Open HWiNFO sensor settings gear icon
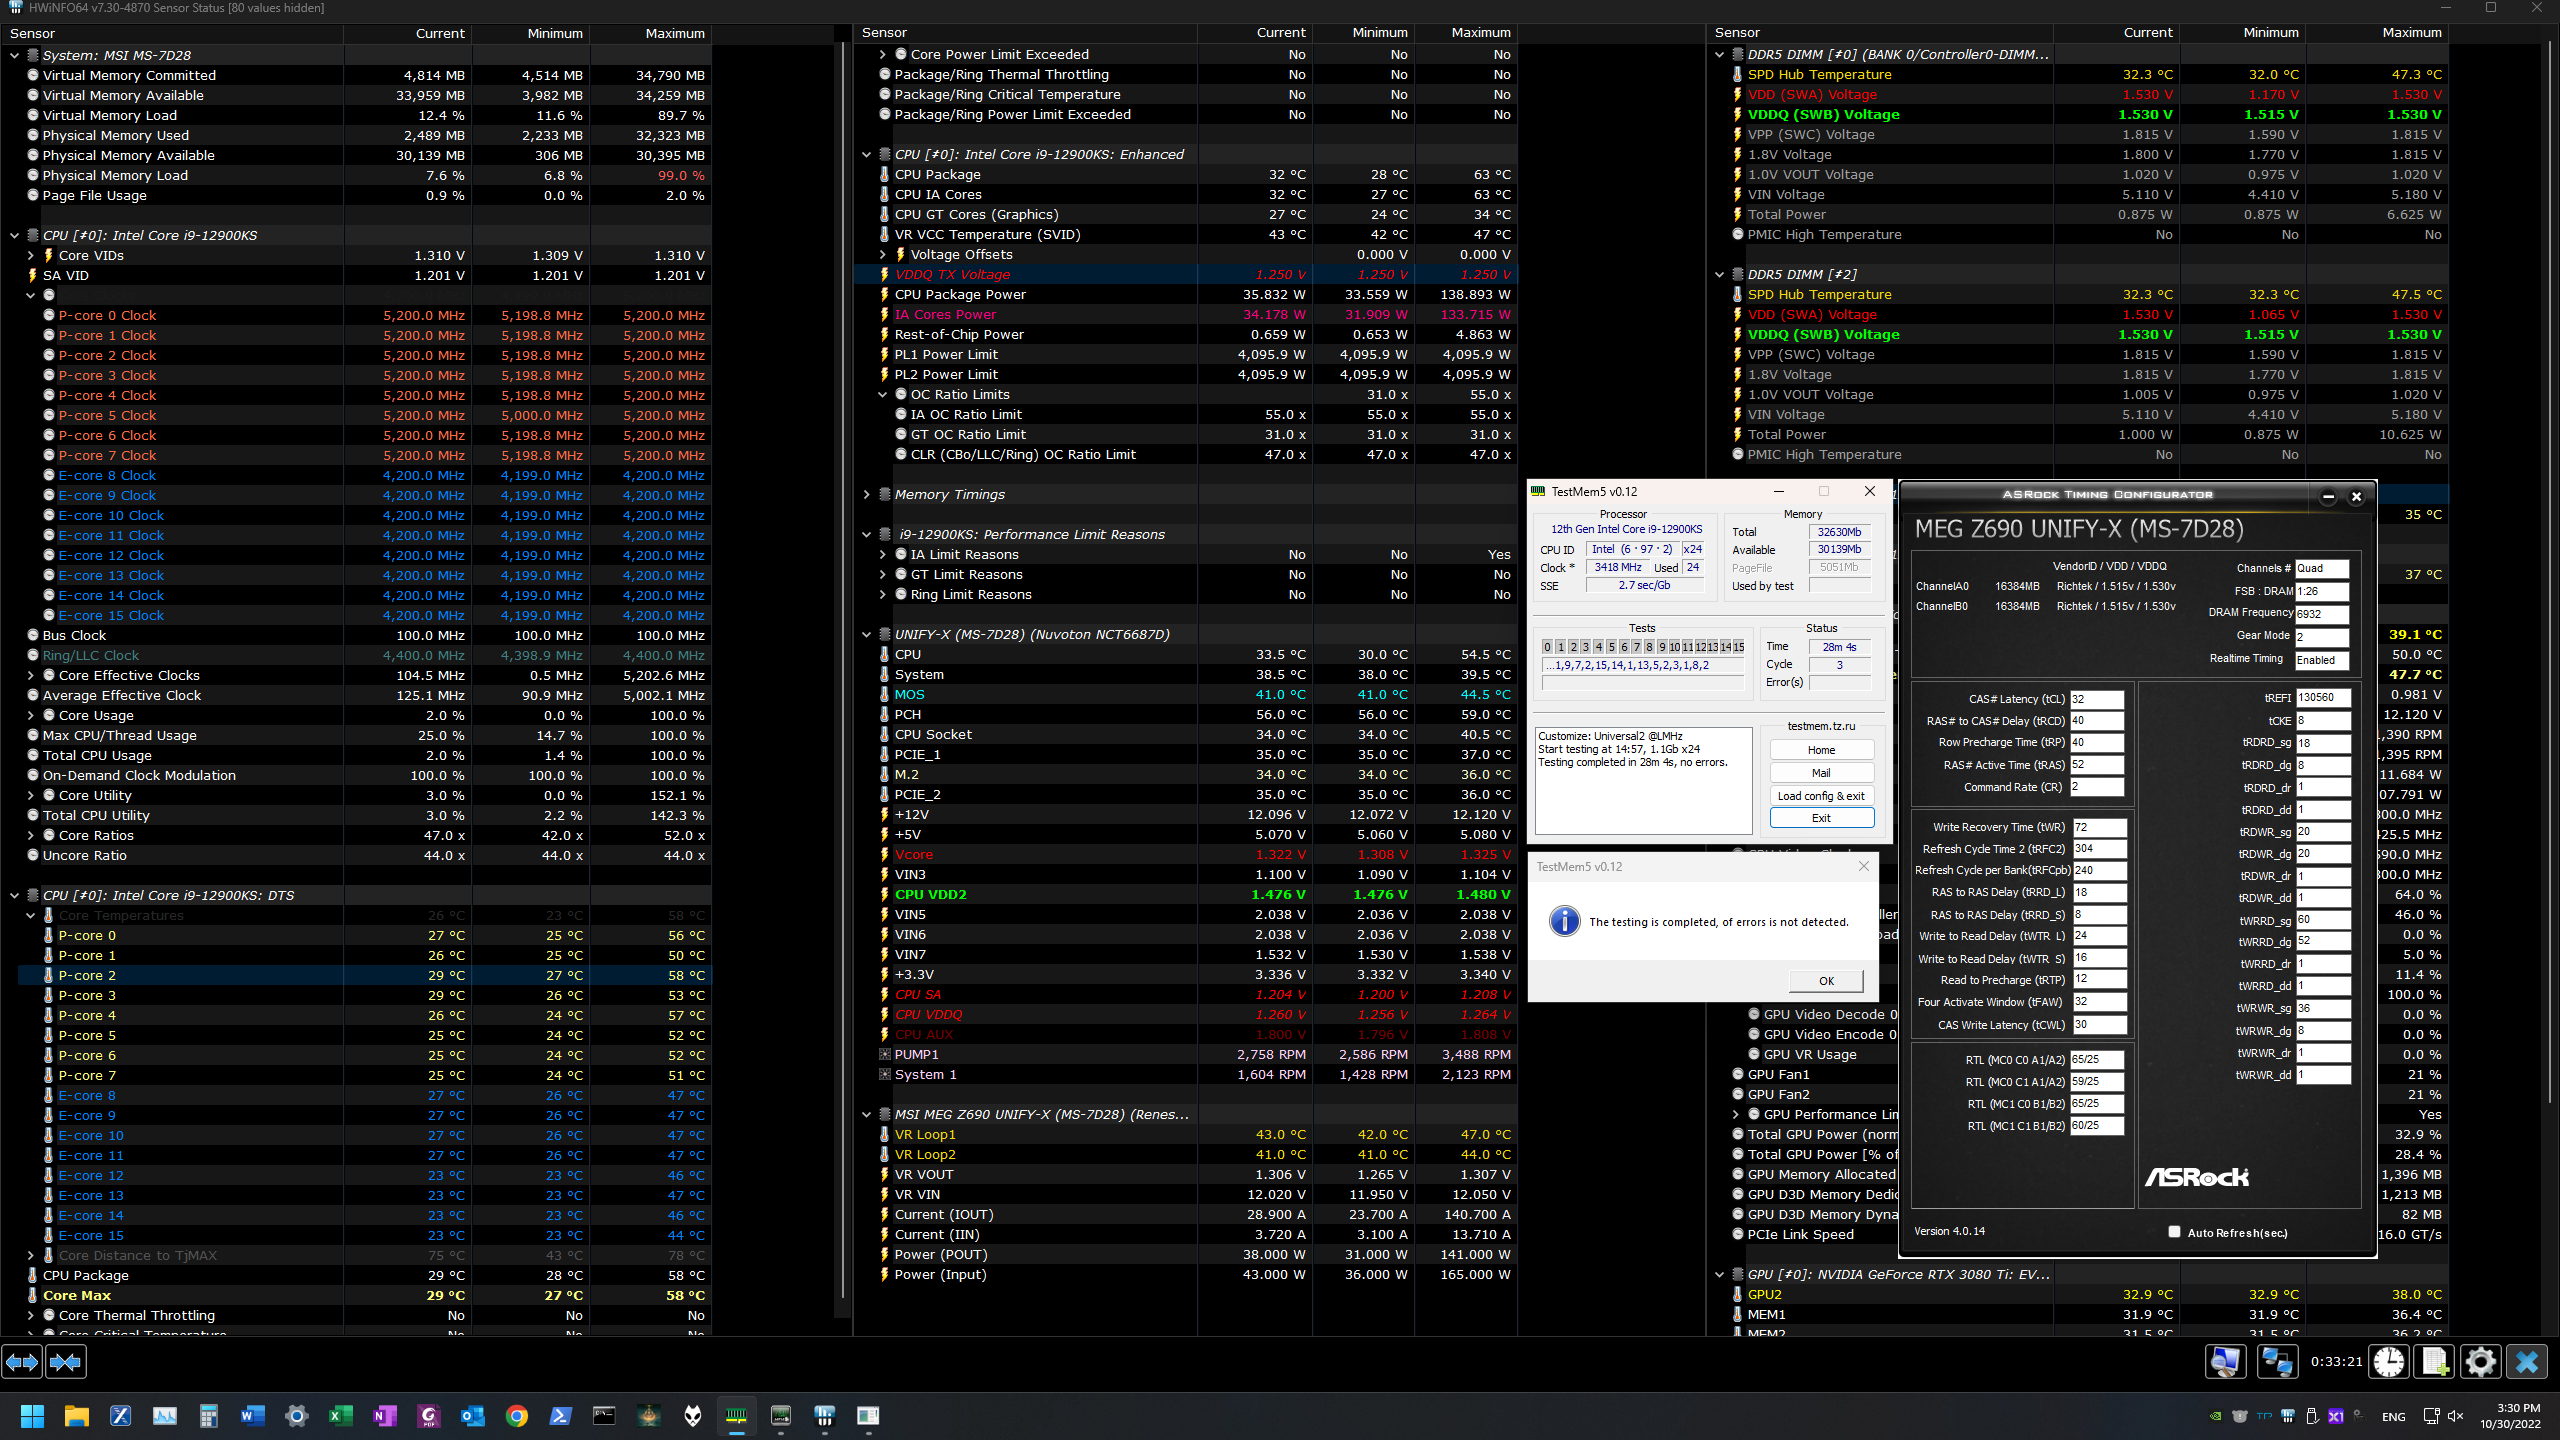 2481,1362
